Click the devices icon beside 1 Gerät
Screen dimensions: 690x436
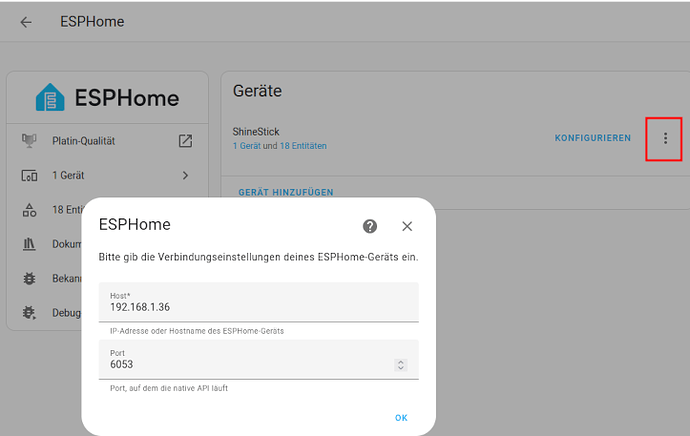[29, 176]
